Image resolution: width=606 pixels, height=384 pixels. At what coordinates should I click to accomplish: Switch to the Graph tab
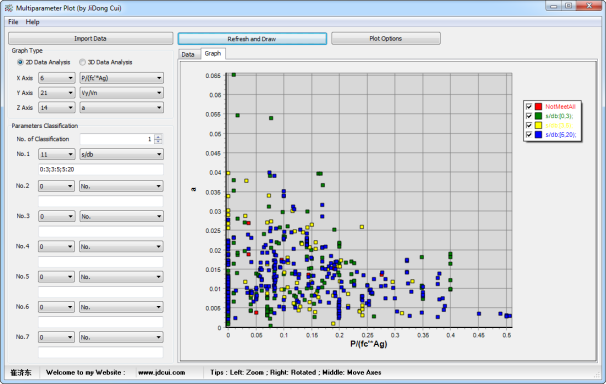(x=213, y=53)
